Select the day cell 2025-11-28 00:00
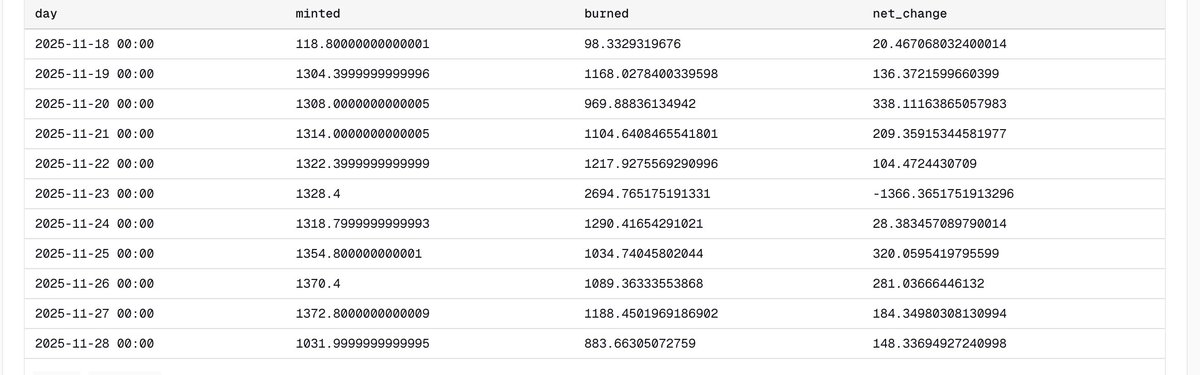1200x375 pixels. click(x=94, y=344)
